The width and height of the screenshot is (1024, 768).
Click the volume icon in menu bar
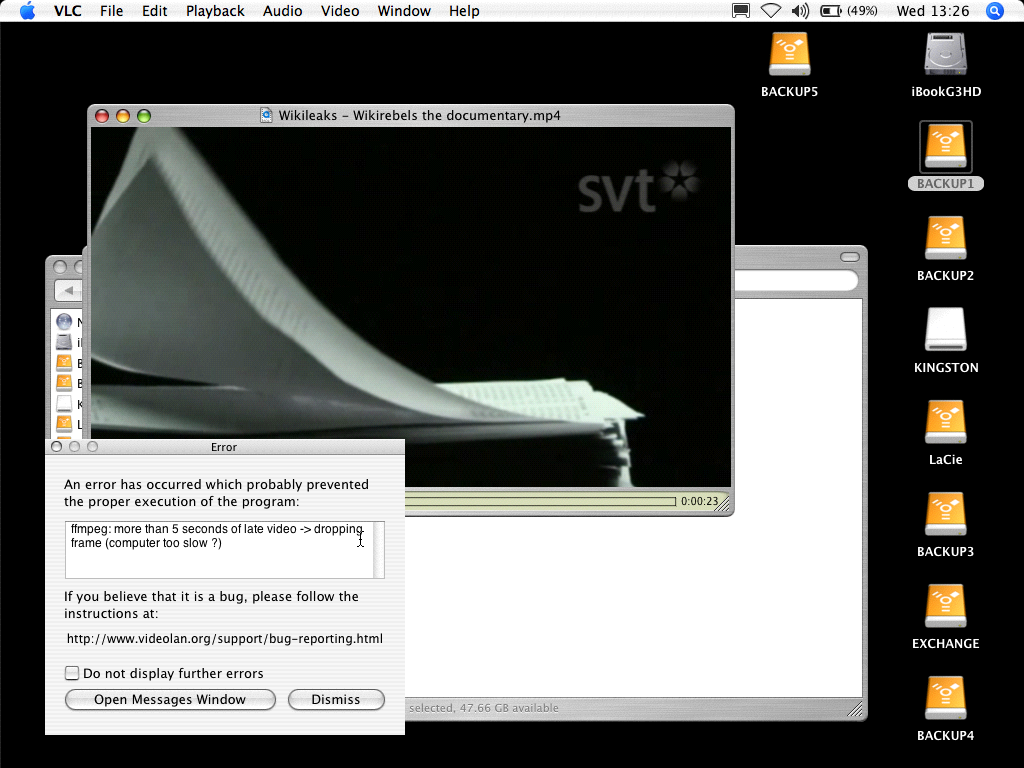pyautogui.click(x=800, y=10)
